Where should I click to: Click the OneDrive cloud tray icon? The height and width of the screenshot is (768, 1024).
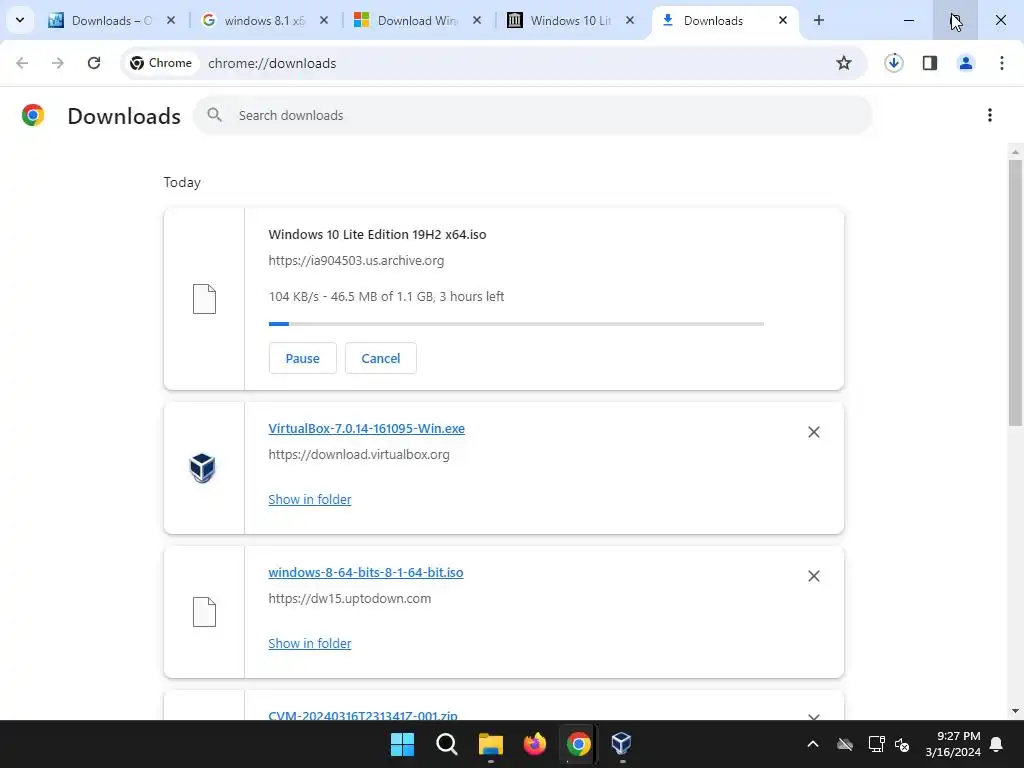point(845,744)
